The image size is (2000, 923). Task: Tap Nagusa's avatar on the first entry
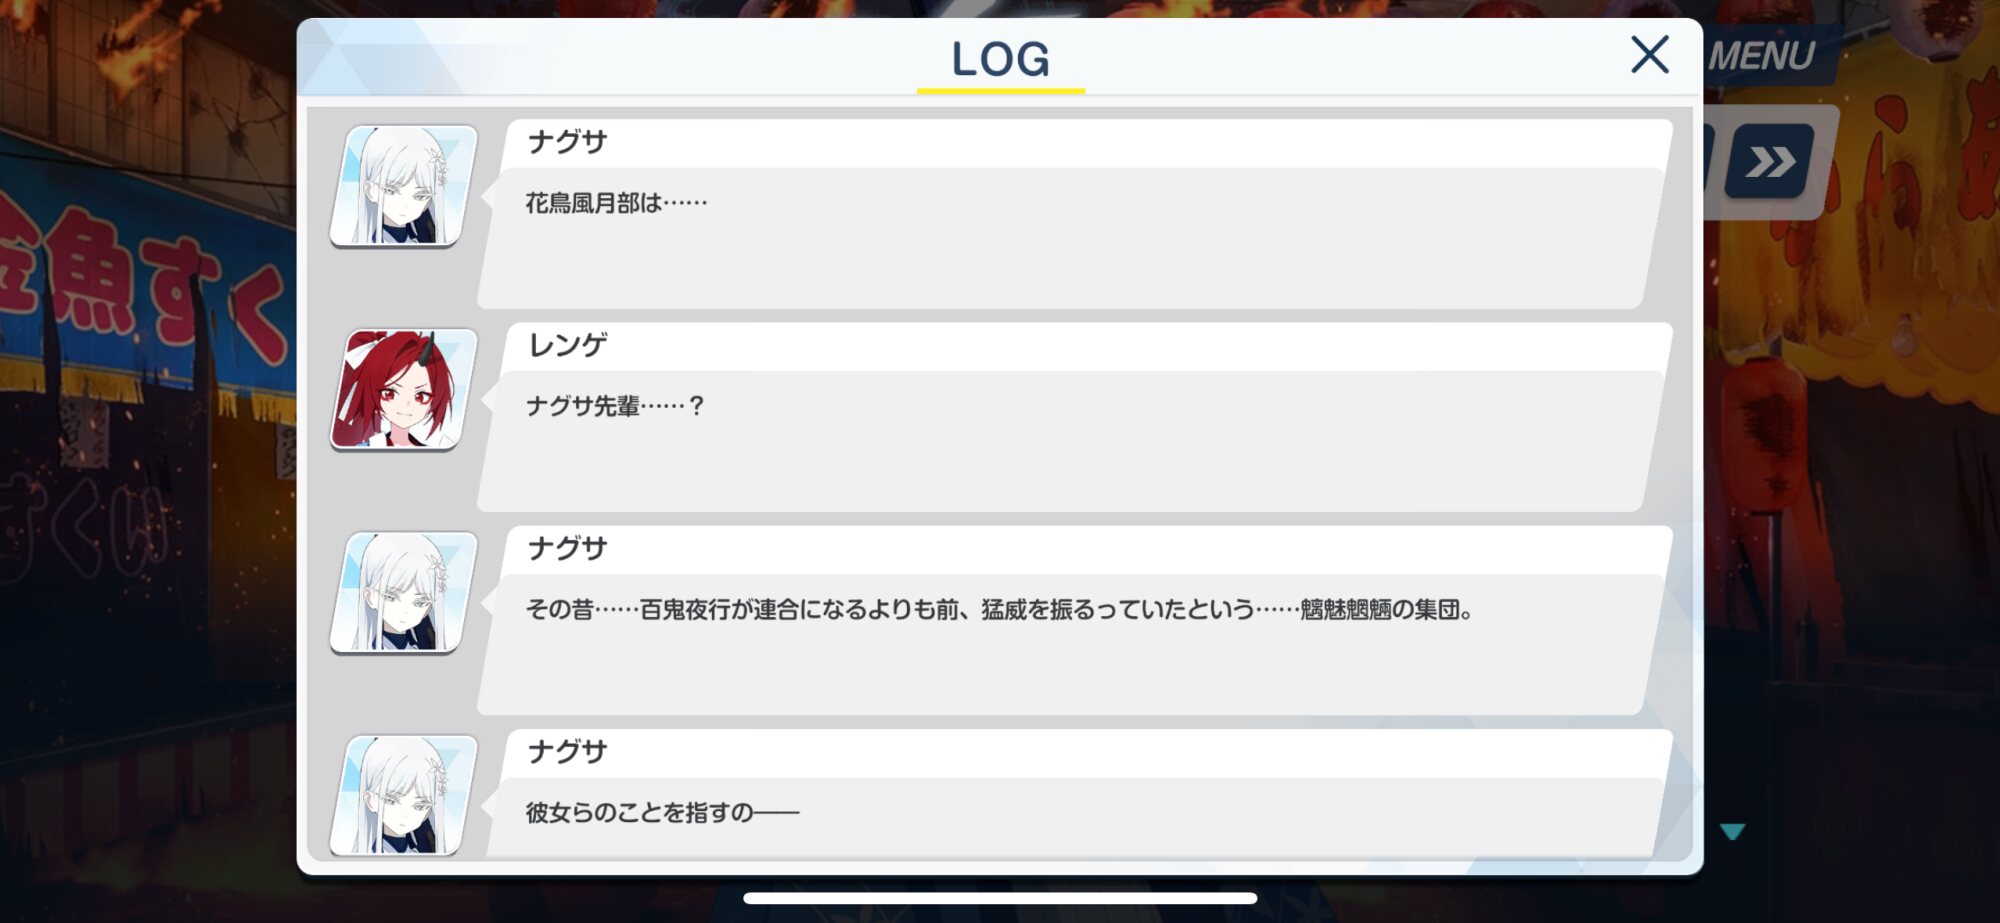point(403,186)
